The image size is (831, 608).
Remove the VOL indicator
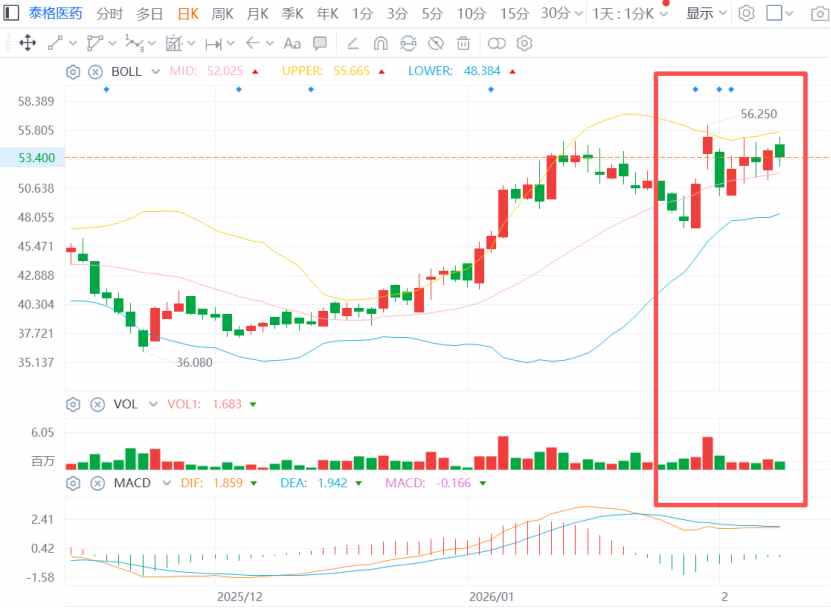point(98,404)
